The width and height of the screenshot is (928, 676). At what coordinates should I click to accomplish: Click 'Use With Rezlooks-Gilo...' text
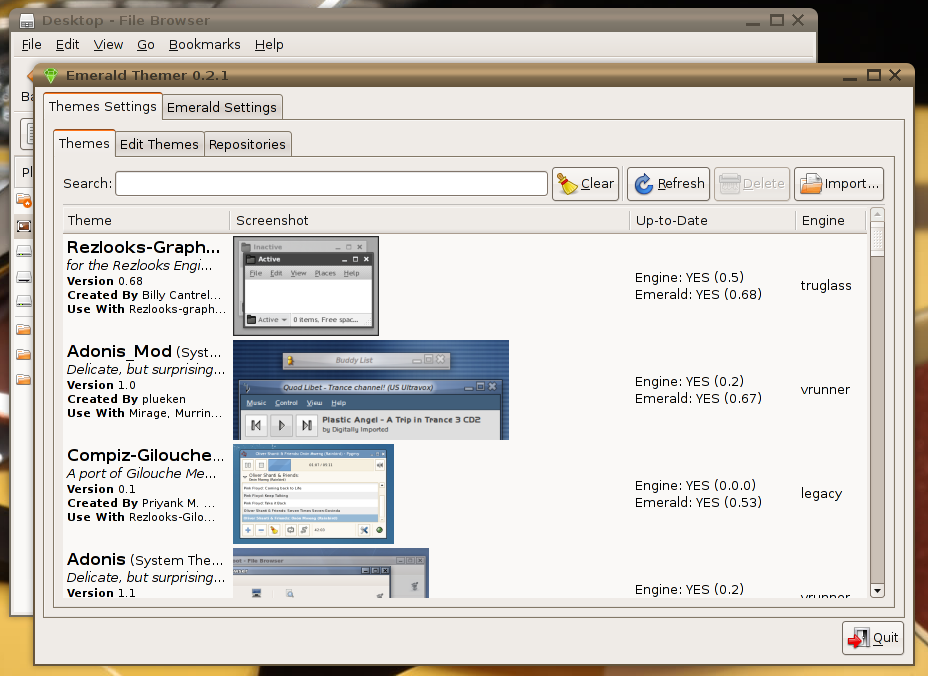(141, 517)
